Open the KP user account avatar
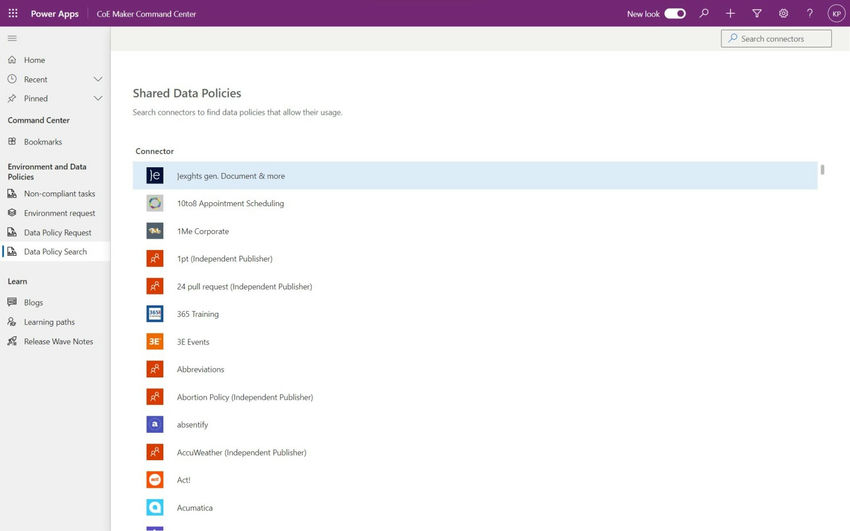 (836, 14)
